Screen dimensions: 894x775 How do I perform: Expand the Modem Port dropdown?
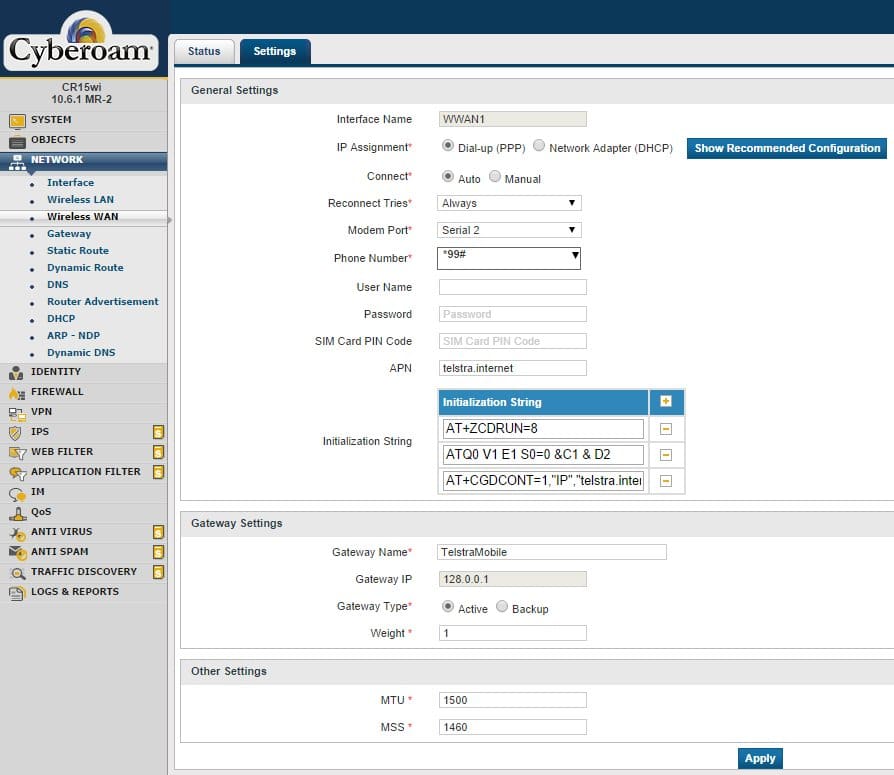pos(510,230)
